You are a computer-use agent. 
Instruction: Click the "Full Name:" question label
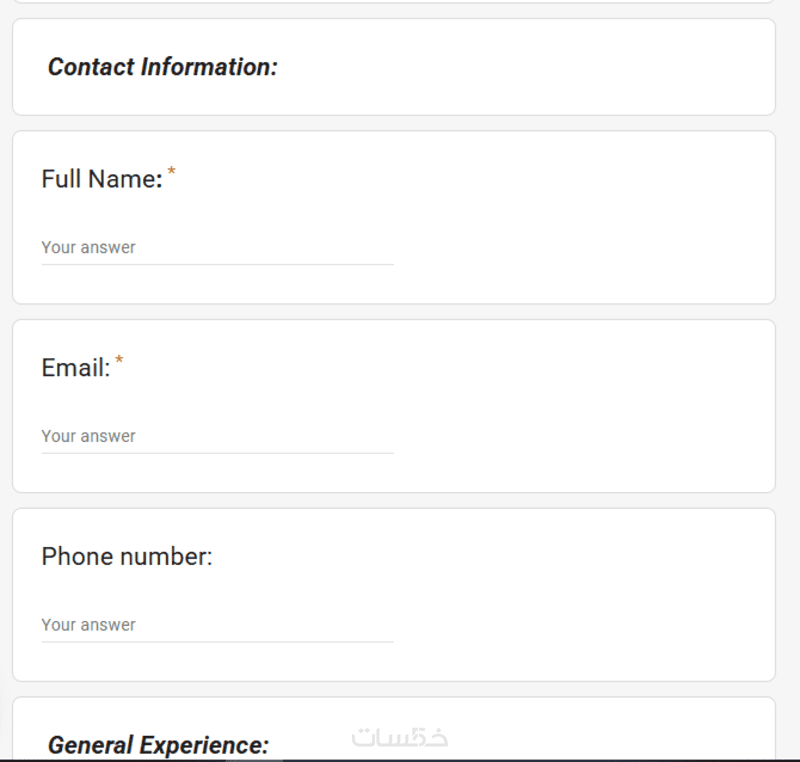point(100,179)
